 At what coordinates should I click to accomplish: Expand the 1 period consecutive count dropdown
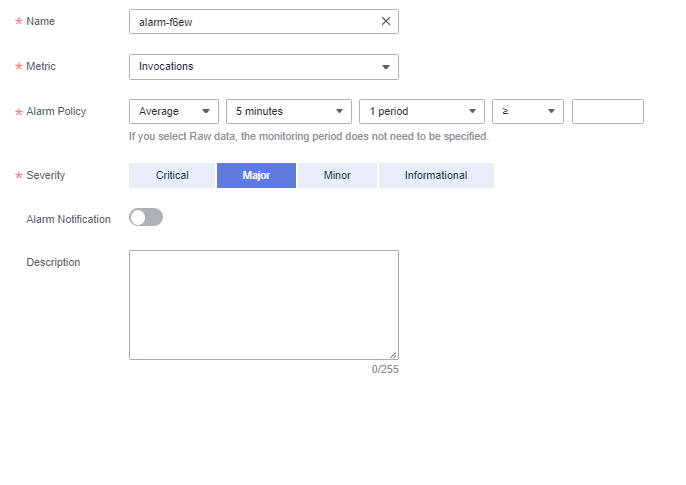(x=422, y=112)
